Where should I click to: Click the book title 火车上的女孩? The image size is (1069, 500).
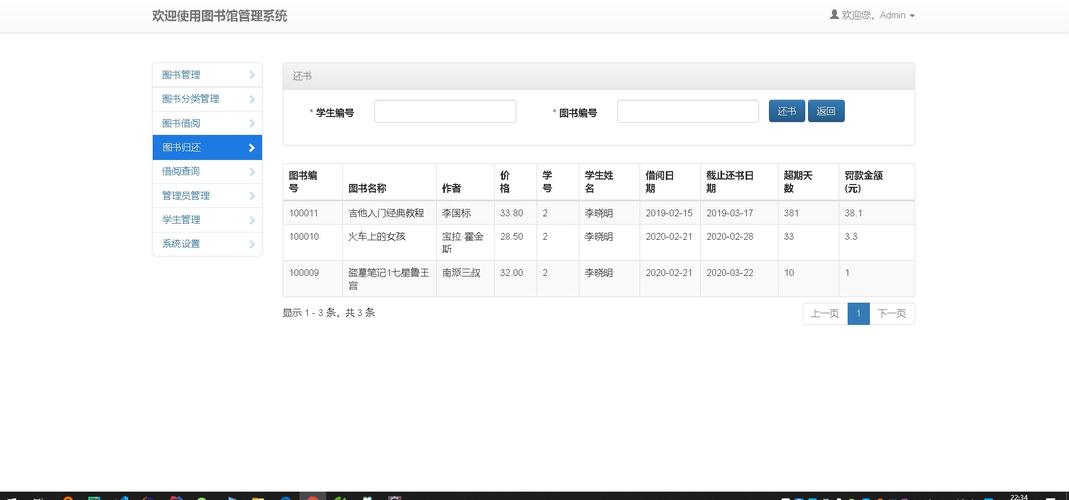pyautogui.click(x=376, y=237)
